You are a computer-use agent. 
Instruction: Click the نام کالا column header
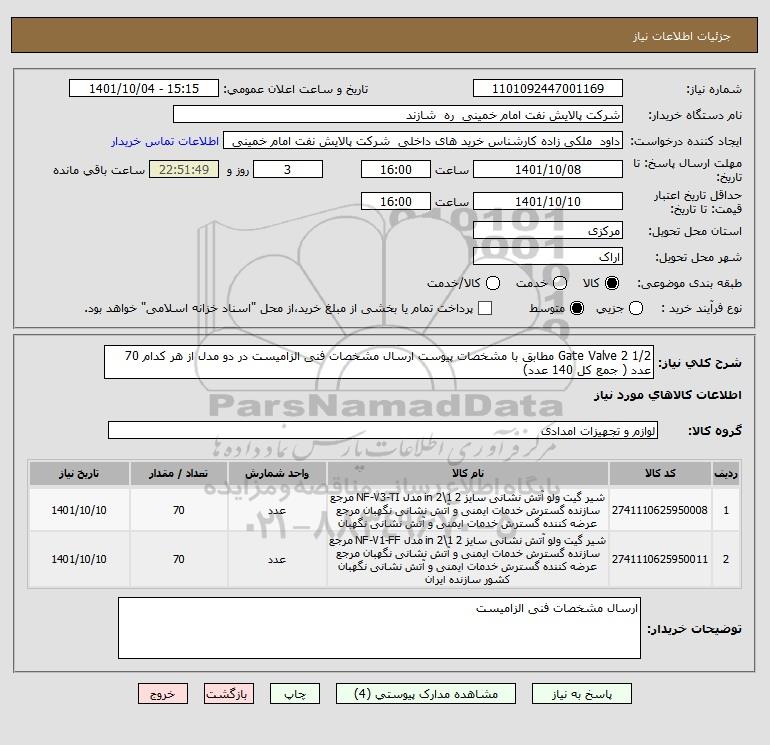[x=468, y=473]
